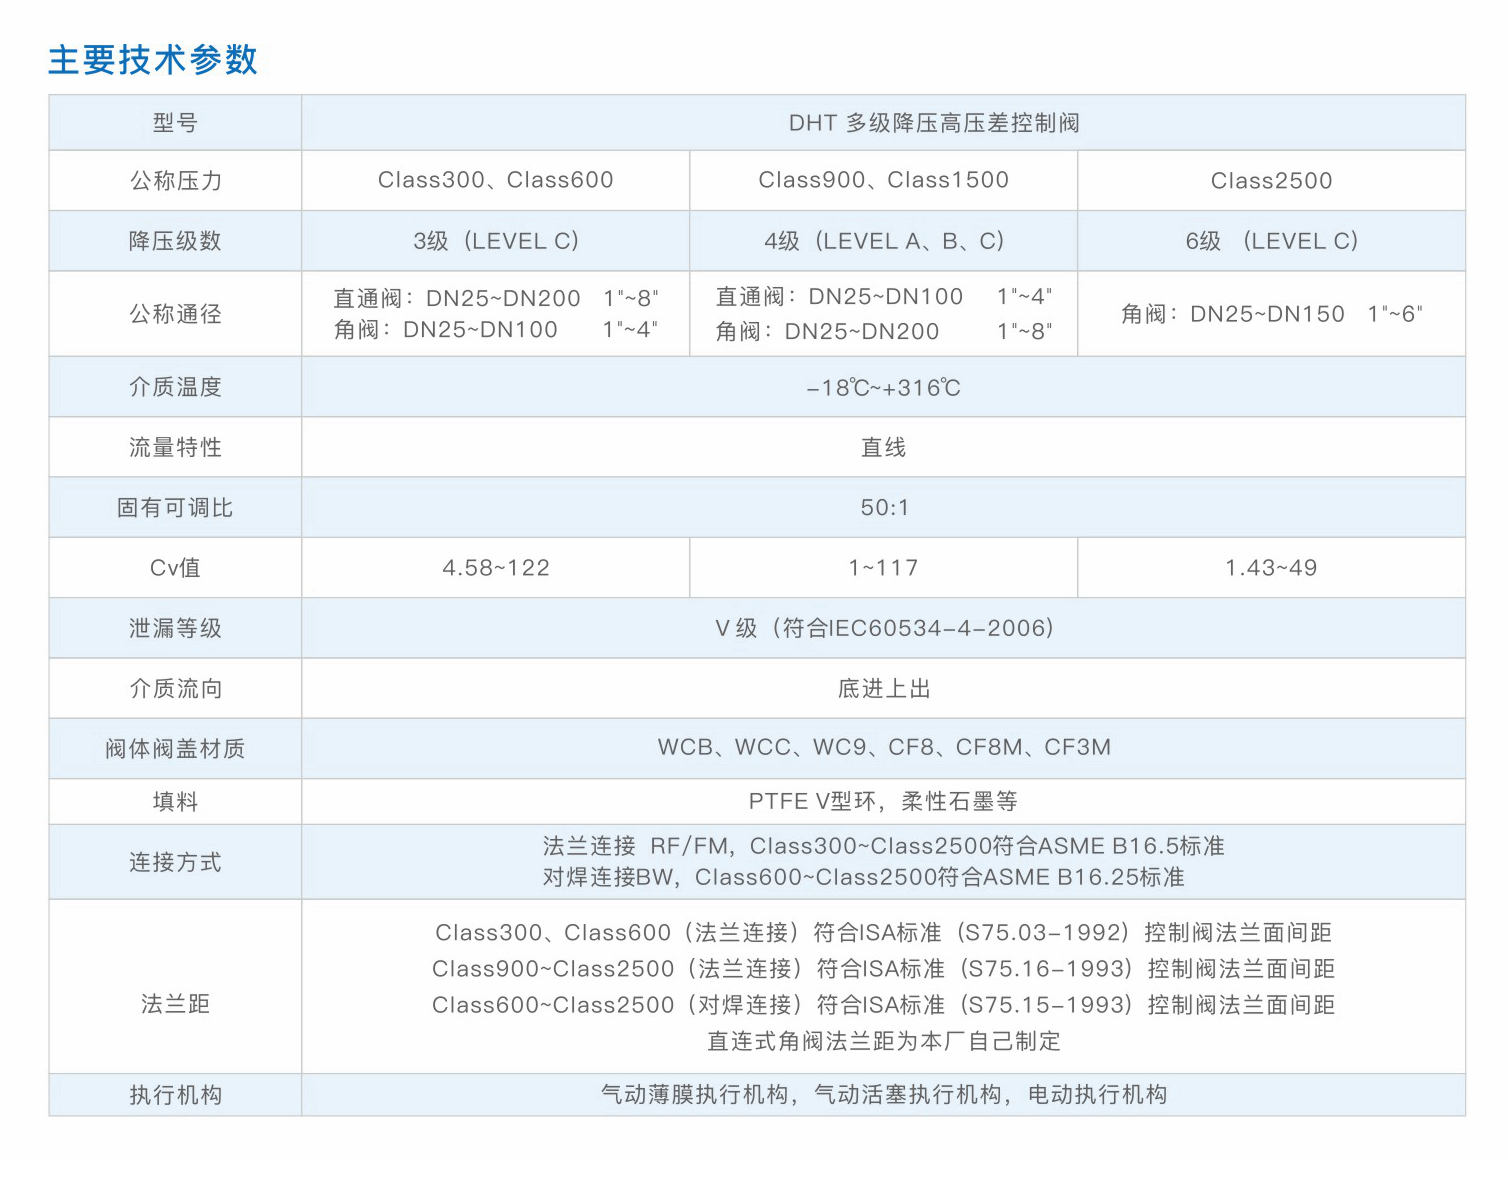Select the 角阀 DN25~DN150 diameter cell
Image resolution: width=1508 pixels, height=1184 pixels.
1271,314
